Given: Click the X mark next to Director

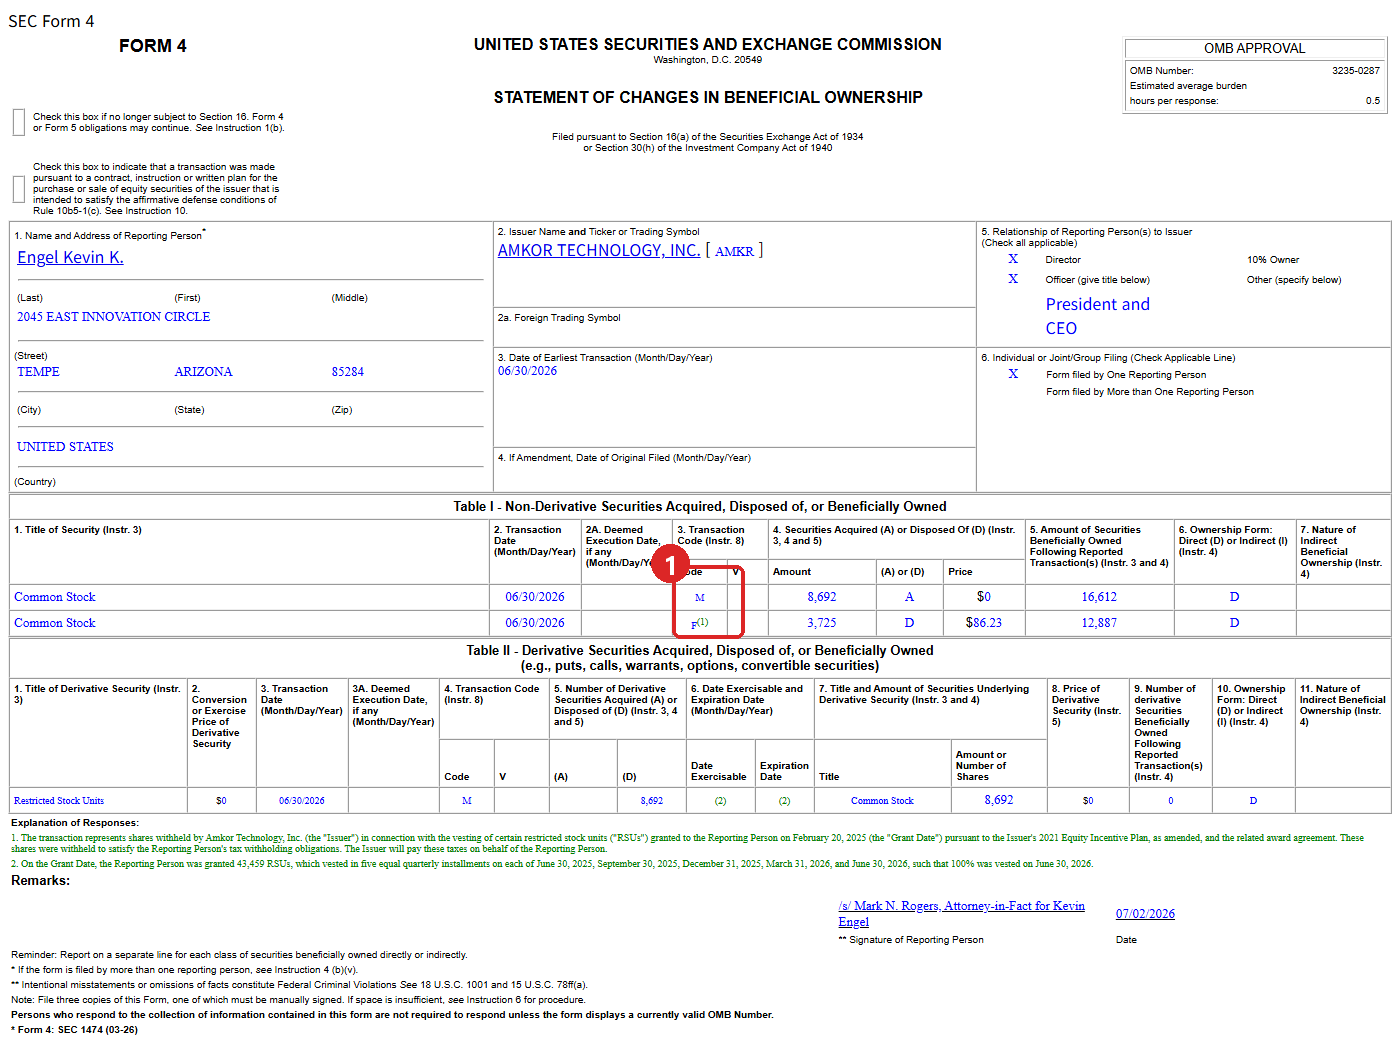Looking at the screenshot, I should coord(1013,259).
